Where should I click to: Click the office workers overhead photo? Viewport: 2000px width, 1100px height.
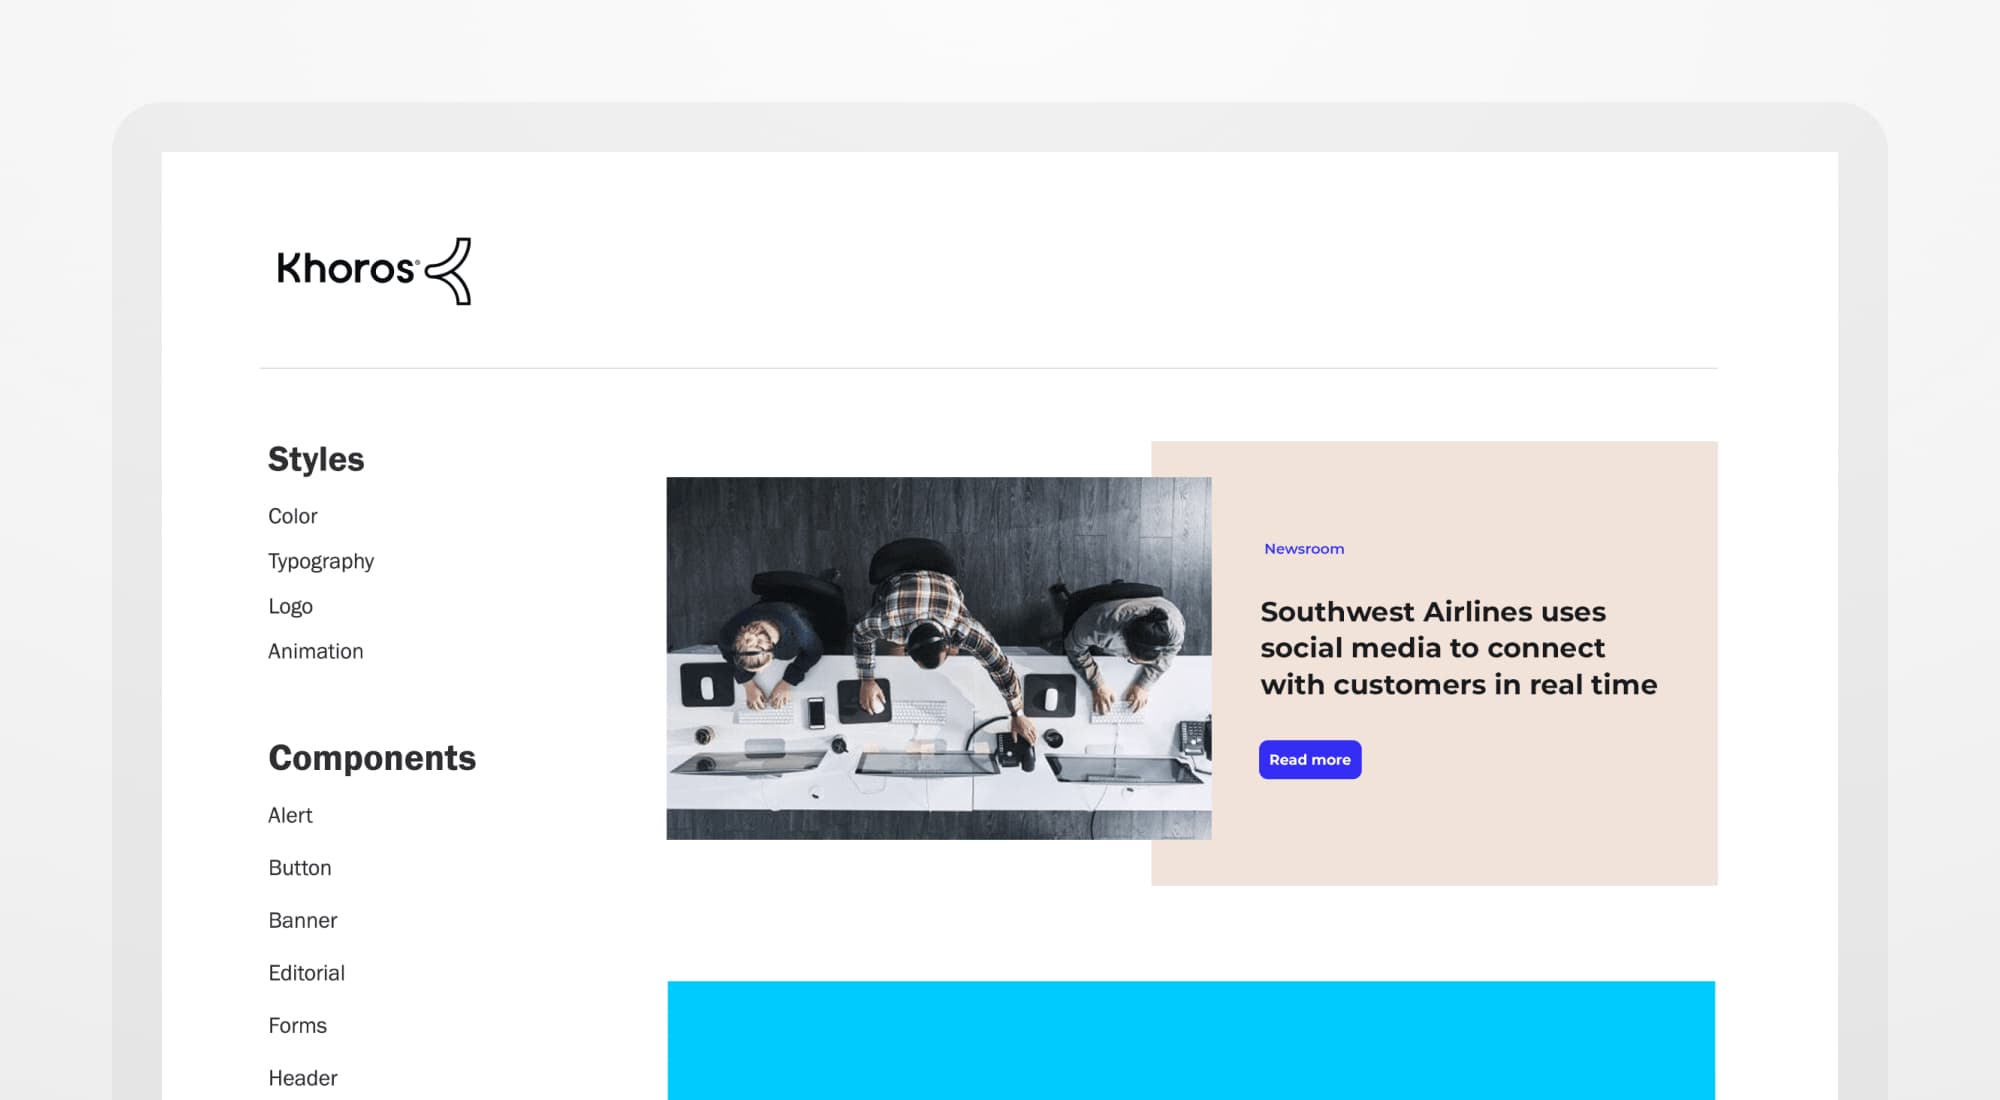[x=939, y=658]
